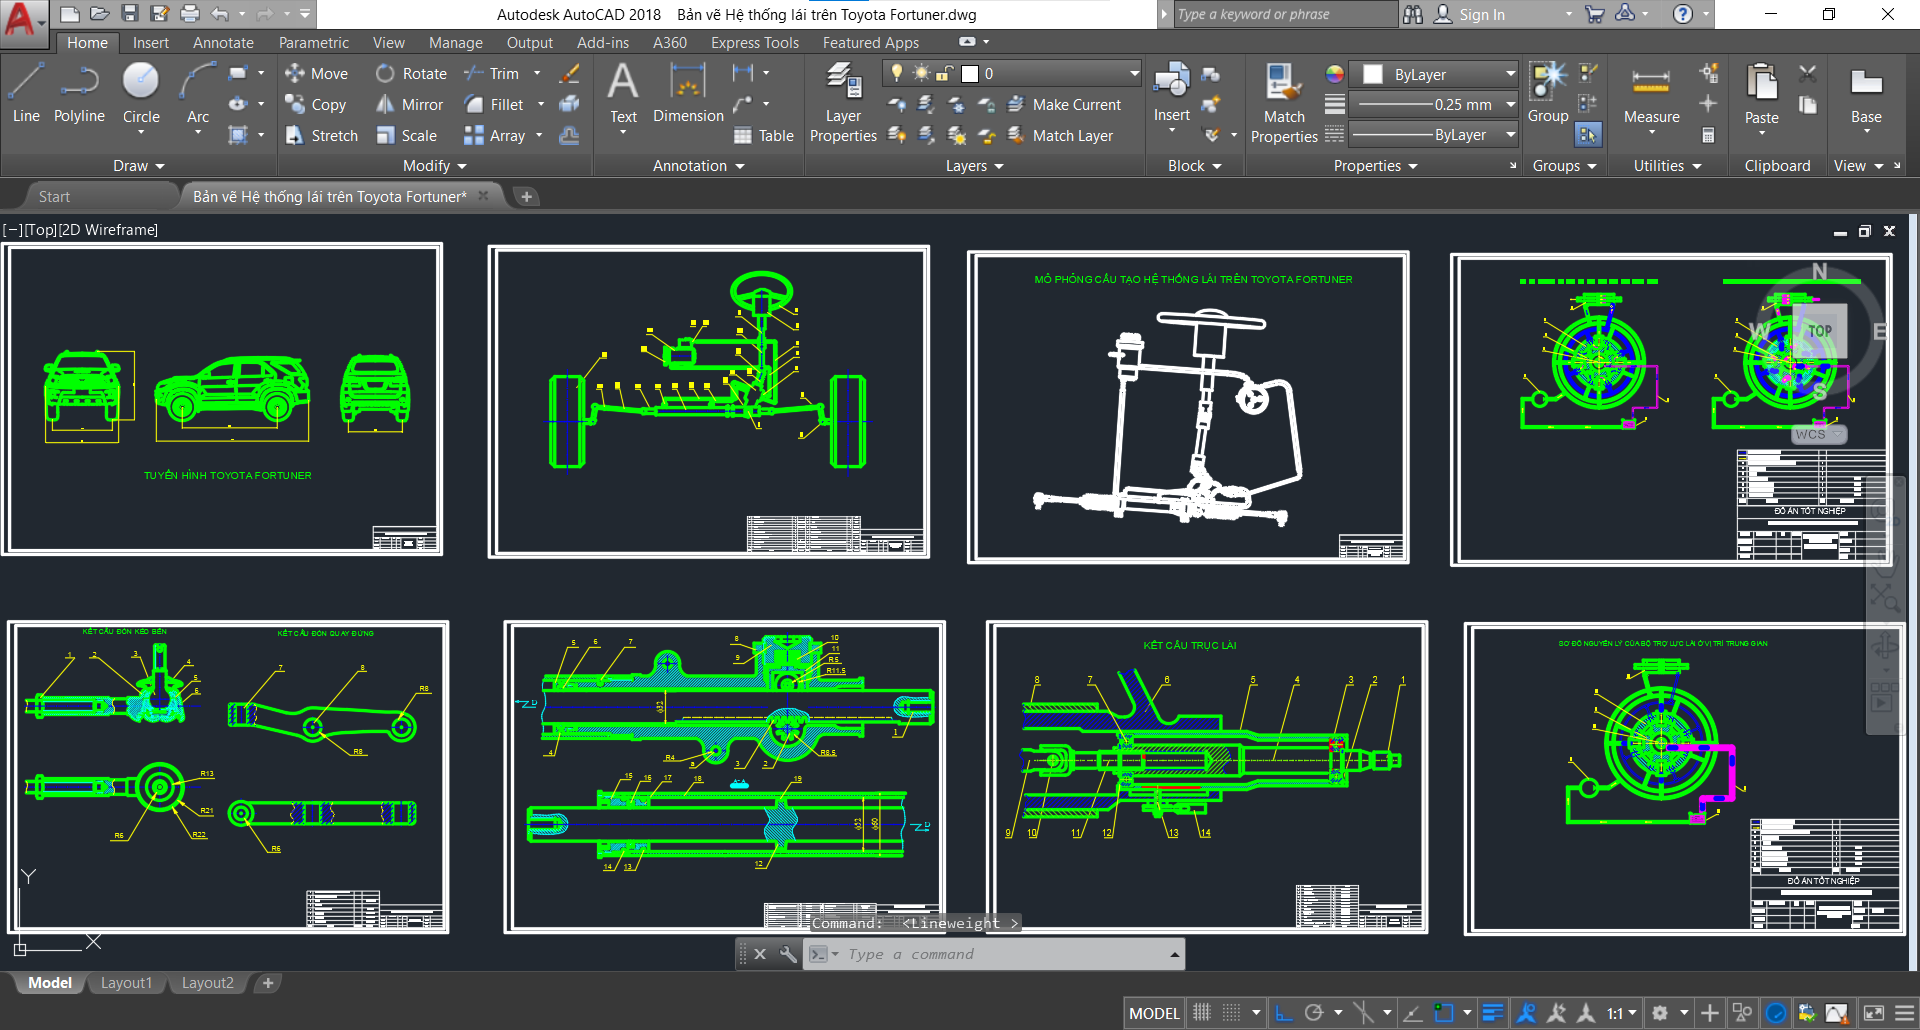Click the Erase tool in Modify panel
This screenshot has height=1030, width=1920.
pyautogui.click(x=569, y=73)
